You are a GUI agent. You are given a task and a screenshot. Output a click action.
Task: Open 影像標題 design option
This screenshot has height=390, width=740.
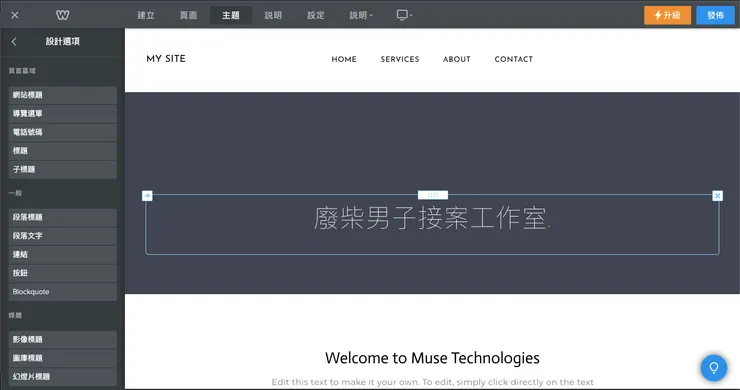[x=62, y=339]
